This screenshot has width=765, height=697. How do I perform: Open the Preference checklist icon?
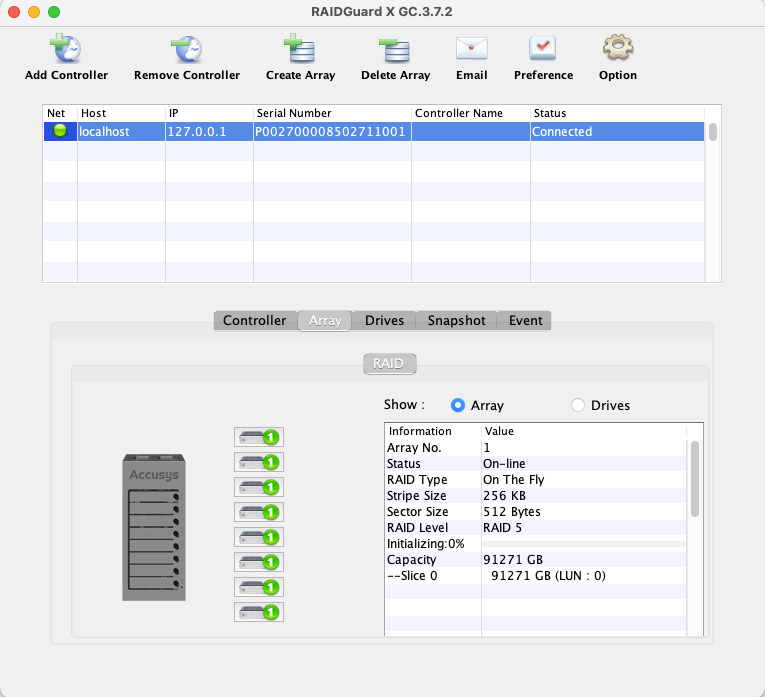pyautogui.click(x=543, y=48)
